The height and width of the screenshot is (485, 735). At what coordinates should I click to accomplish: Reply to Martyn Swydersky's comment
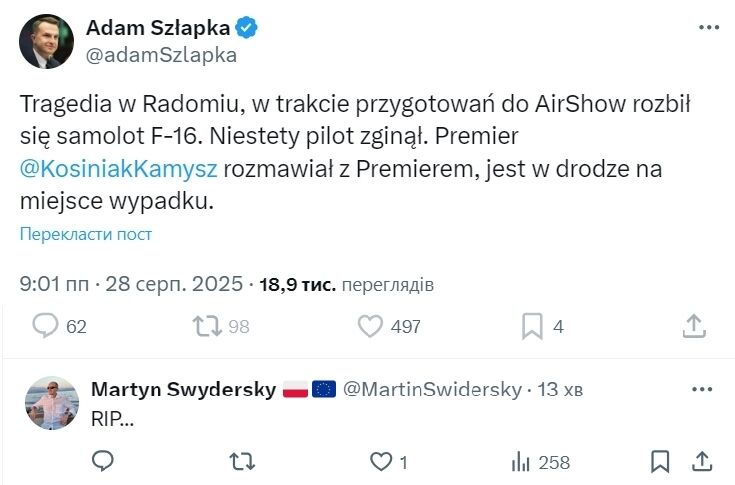(x=103, y=461)
